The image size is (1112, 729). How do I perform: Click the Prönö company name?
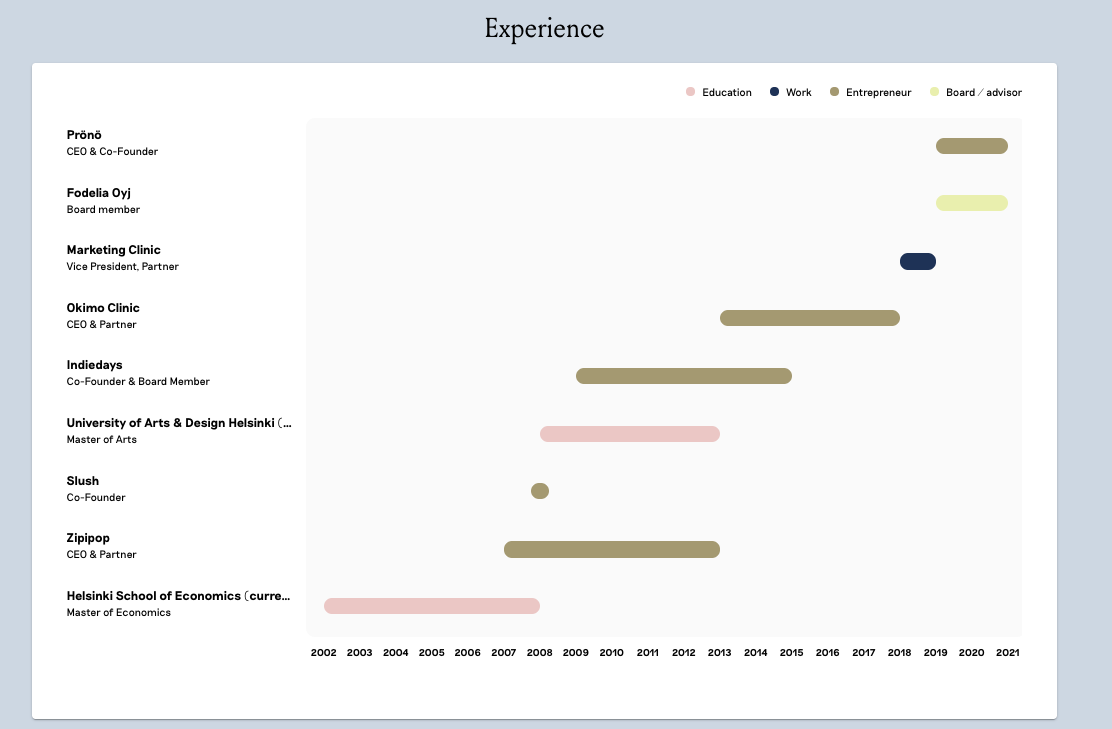[84, 135]
